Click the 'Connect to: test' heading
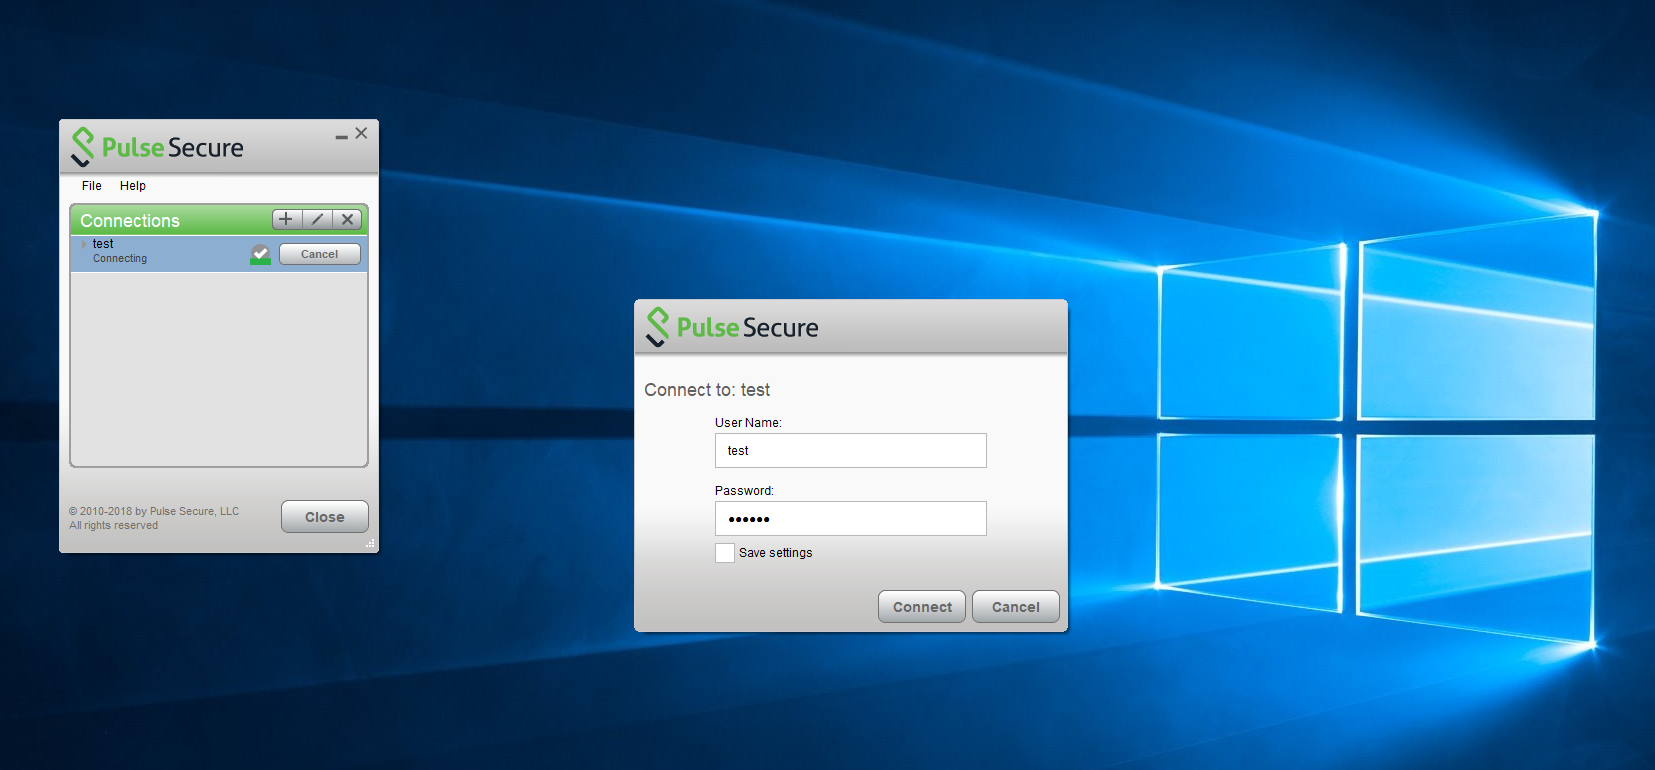 tap(707, 390)
